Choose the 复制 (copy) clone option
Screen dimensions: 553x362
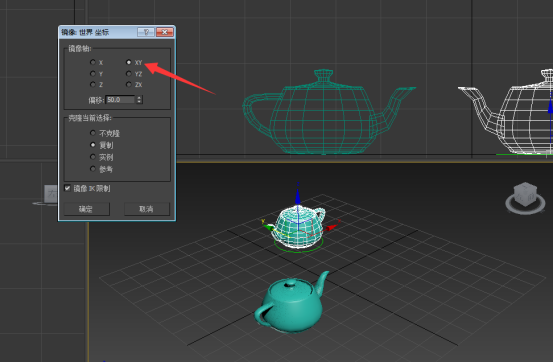click(93, 145)
